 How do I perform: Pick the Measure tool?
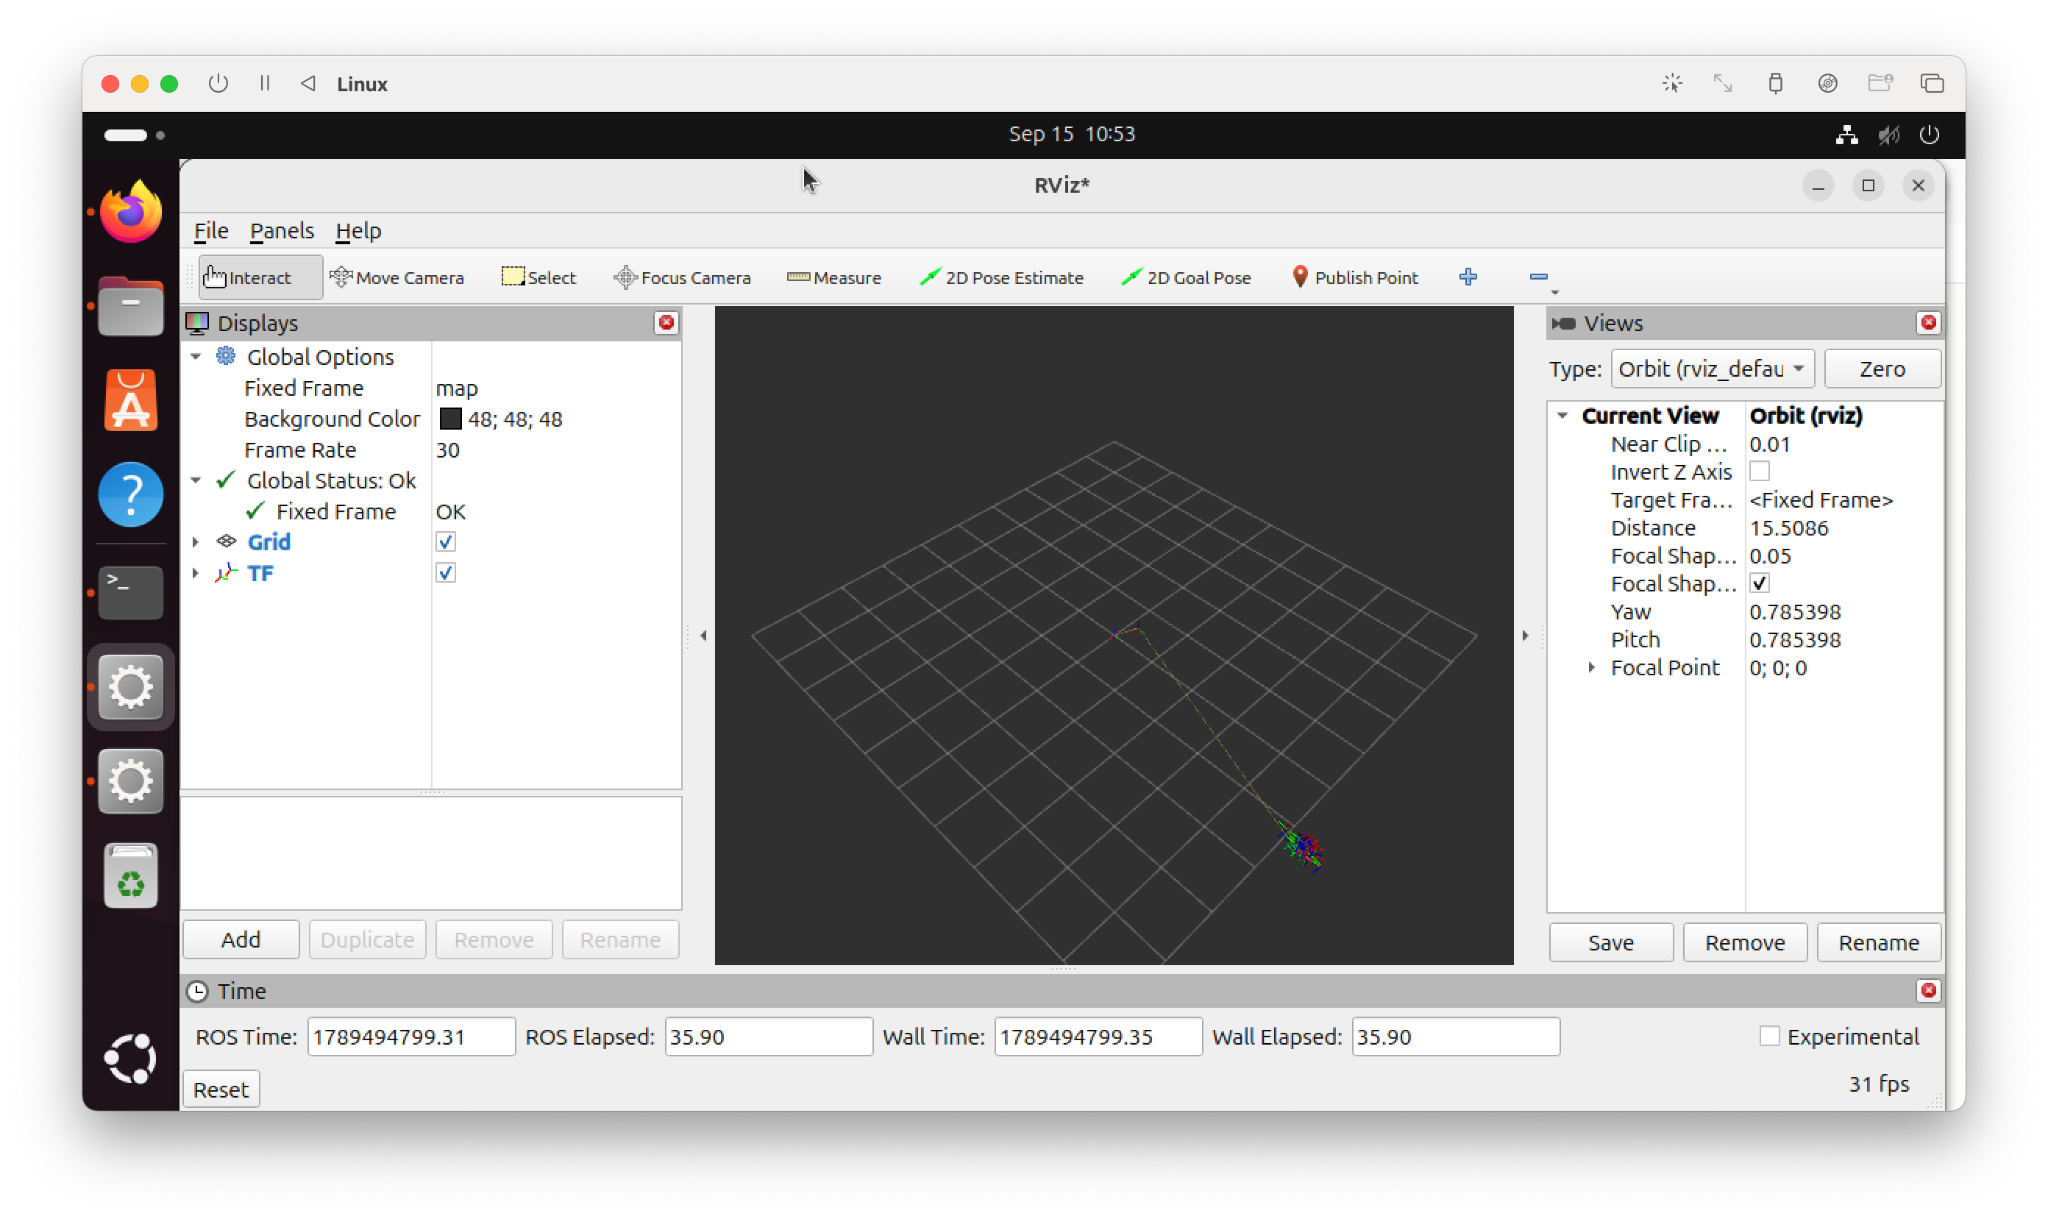tap(834, 277)
